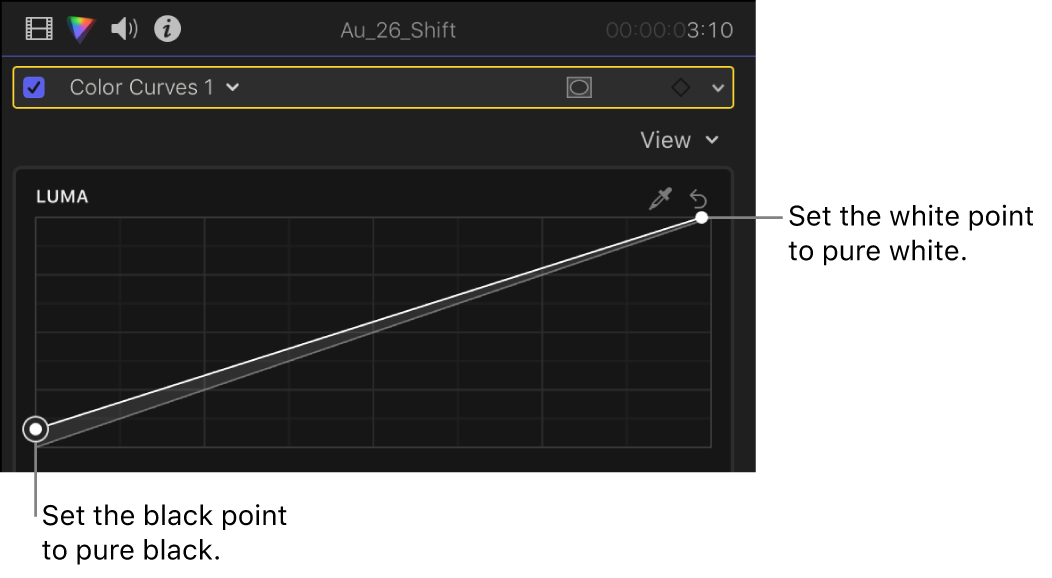Disable the Color Curves 1 effect checkbox
This screenshot has width=1052, height=578.
click(x=33, y=87)
